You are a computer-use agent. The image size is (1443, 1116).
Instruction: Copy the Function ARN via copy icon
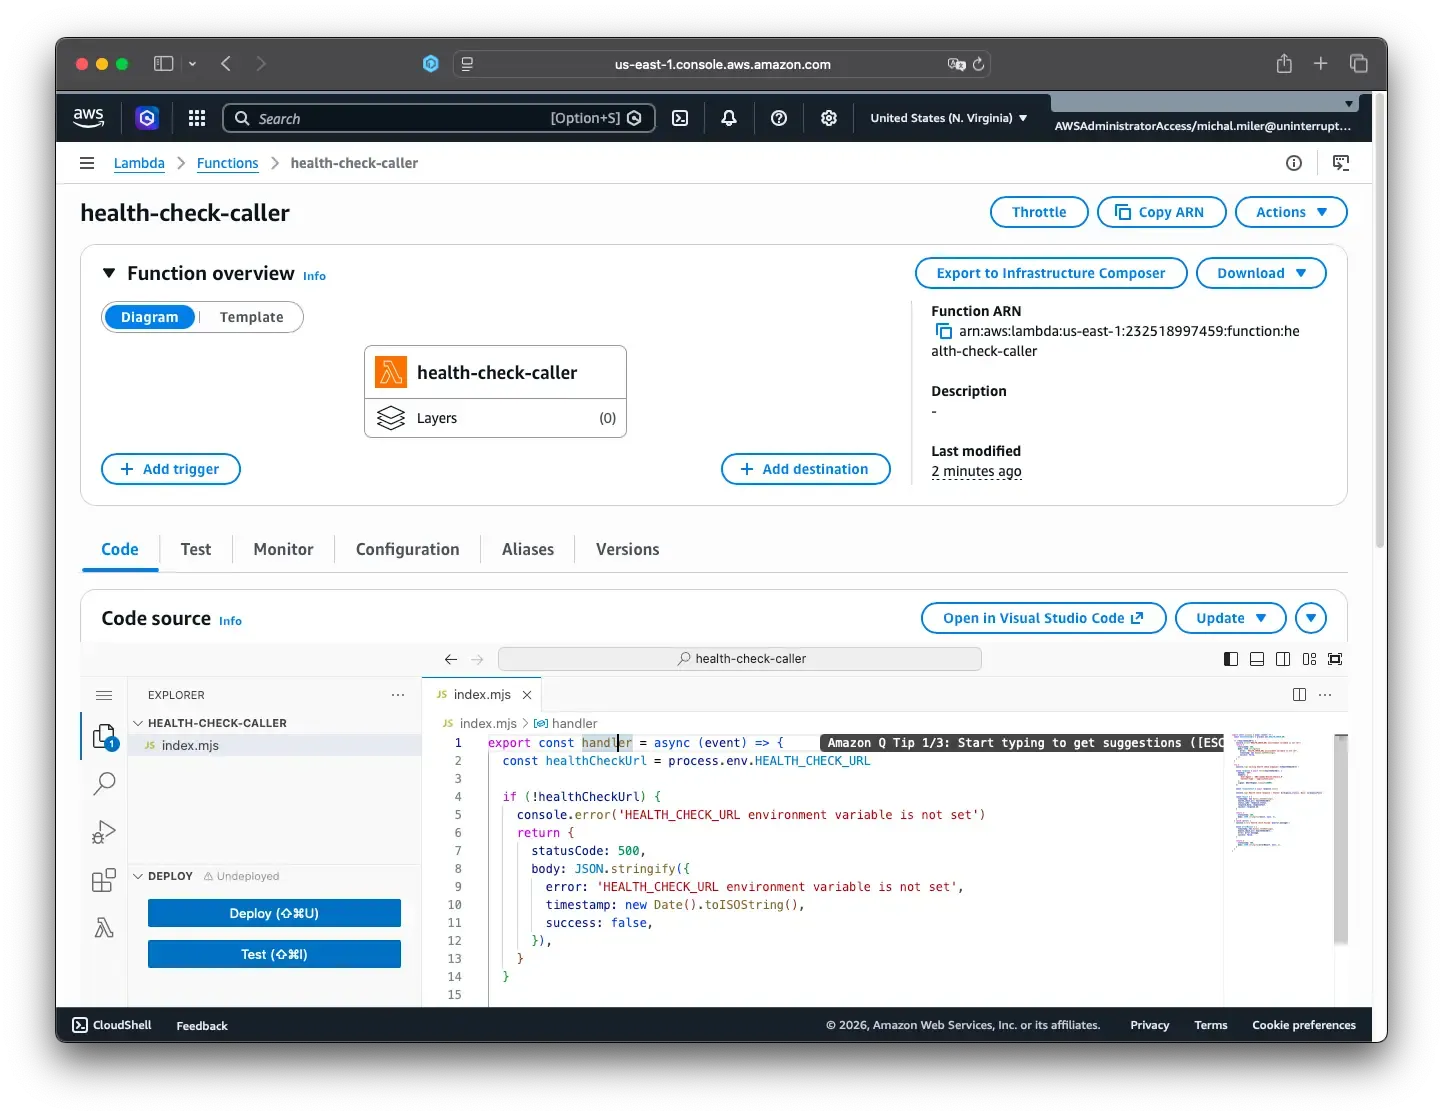[x=943, y=331]
